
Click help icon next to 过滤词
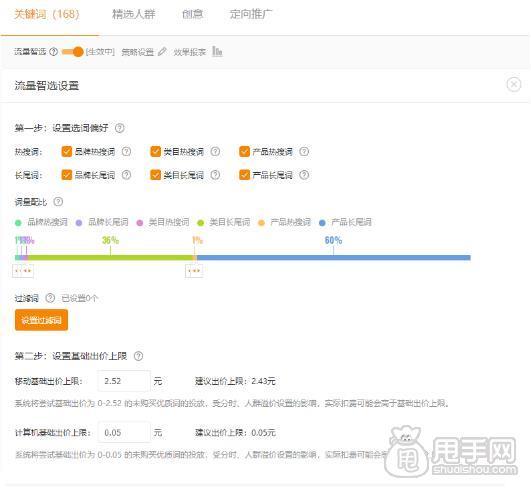(x=50, y=298)
